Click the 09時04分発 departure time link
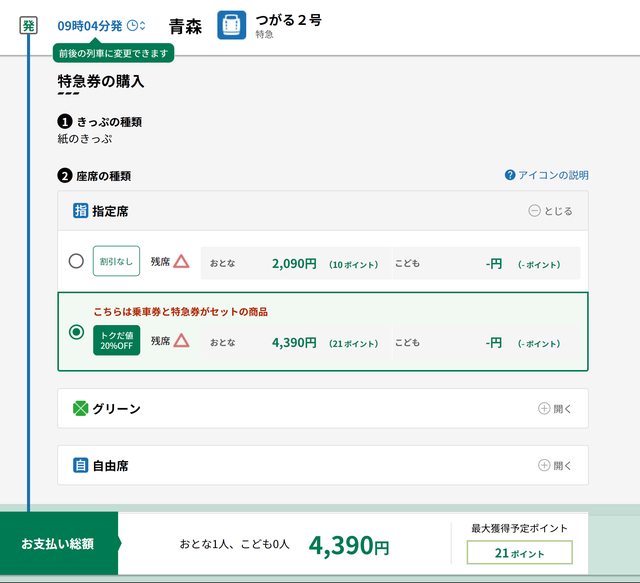The width and height of the screenshot is (640, 583). pyautogui.click(x=89, y=25)
